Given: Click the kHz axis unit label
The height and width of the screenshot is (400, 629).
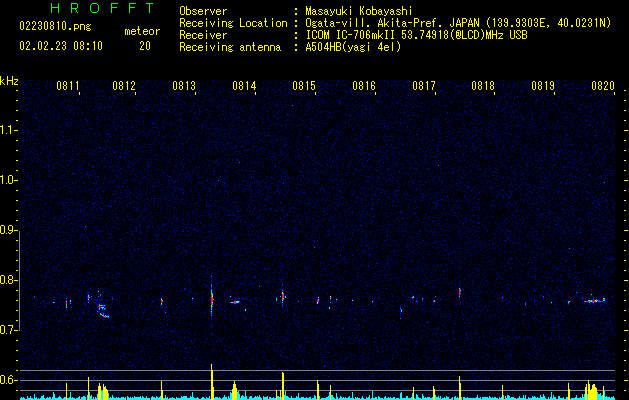Looking at the screenshot, I should coord(9,81).
